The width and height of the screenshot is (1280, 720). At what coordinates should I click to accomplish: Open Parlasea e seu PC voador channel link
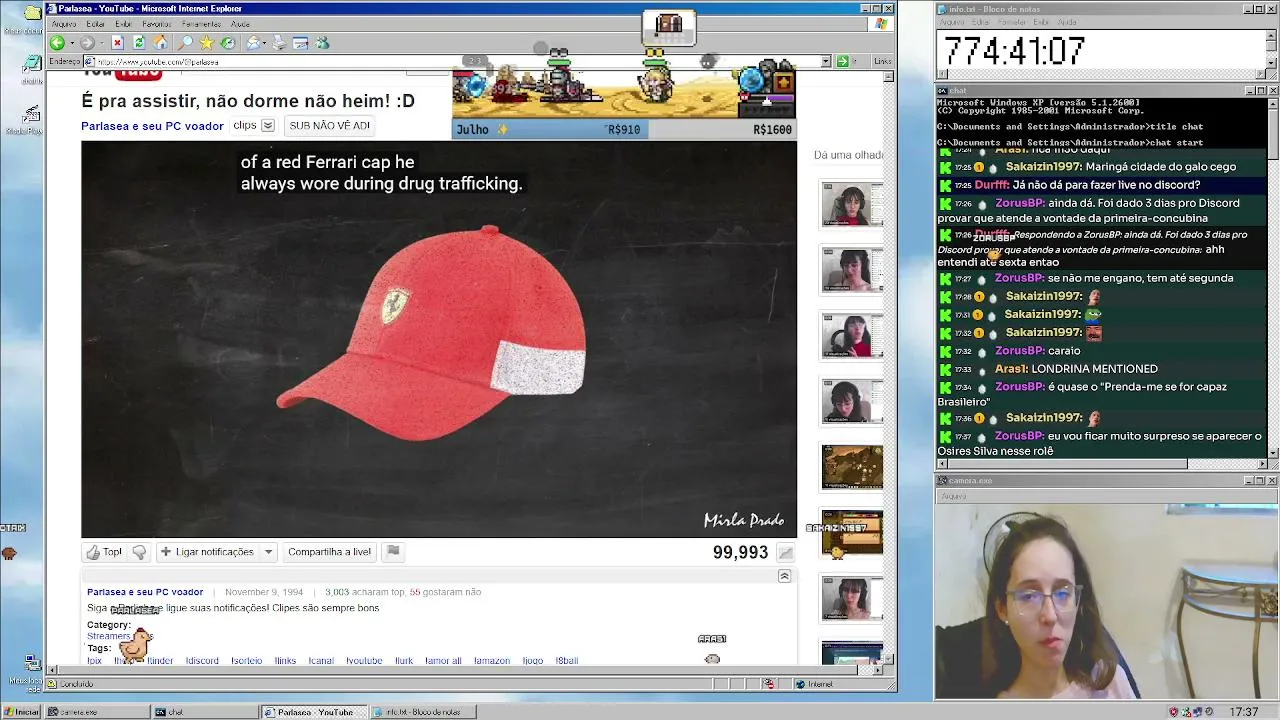(x=152, y=126)
